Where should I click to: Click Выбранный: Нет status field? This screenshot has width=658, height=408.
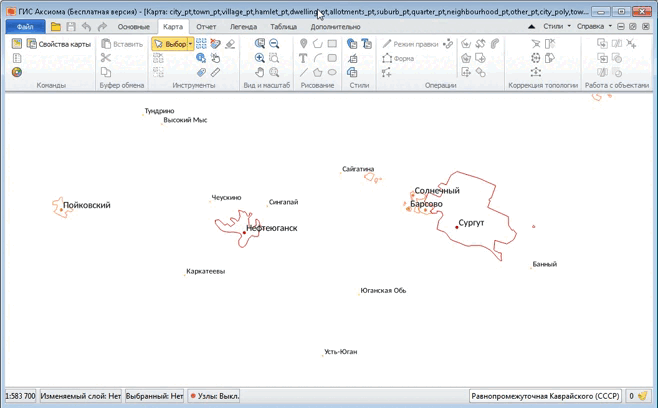point(154,396)
